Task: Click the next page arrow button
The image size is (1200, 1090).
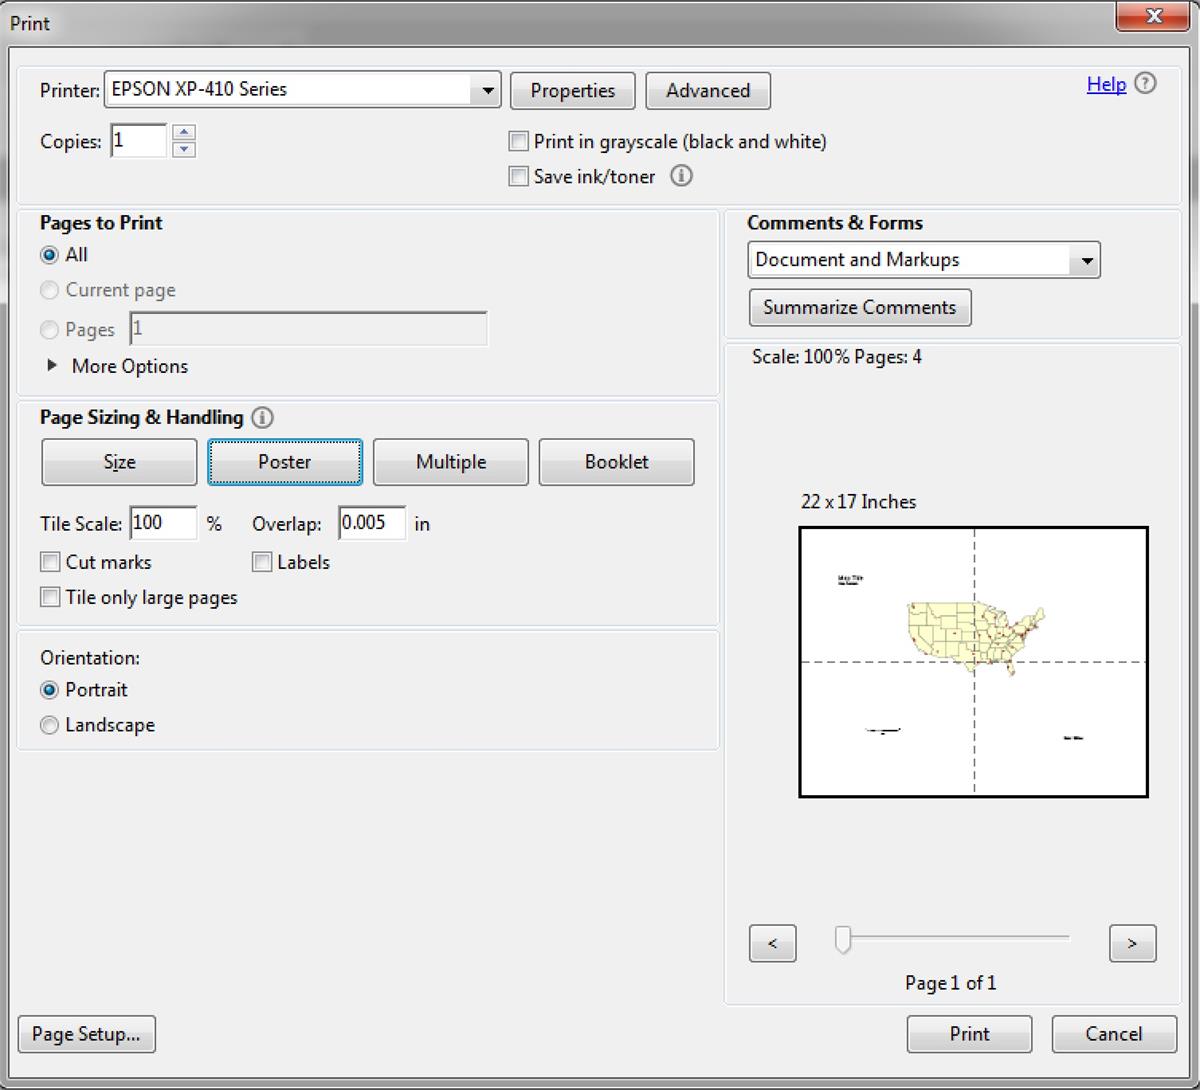Action: (x=1132, y=943)
